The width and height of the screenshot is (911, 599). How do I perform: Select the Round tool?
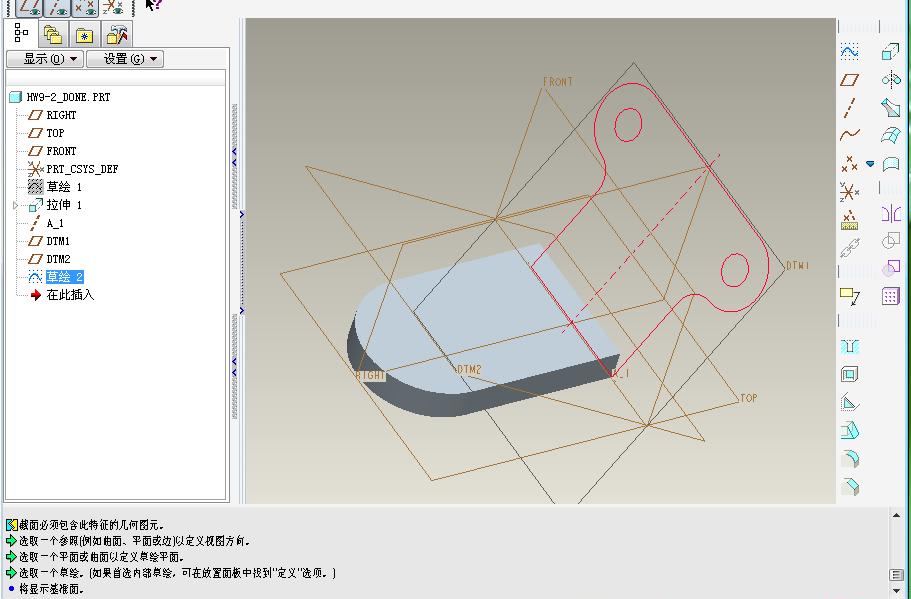point(849,458)
